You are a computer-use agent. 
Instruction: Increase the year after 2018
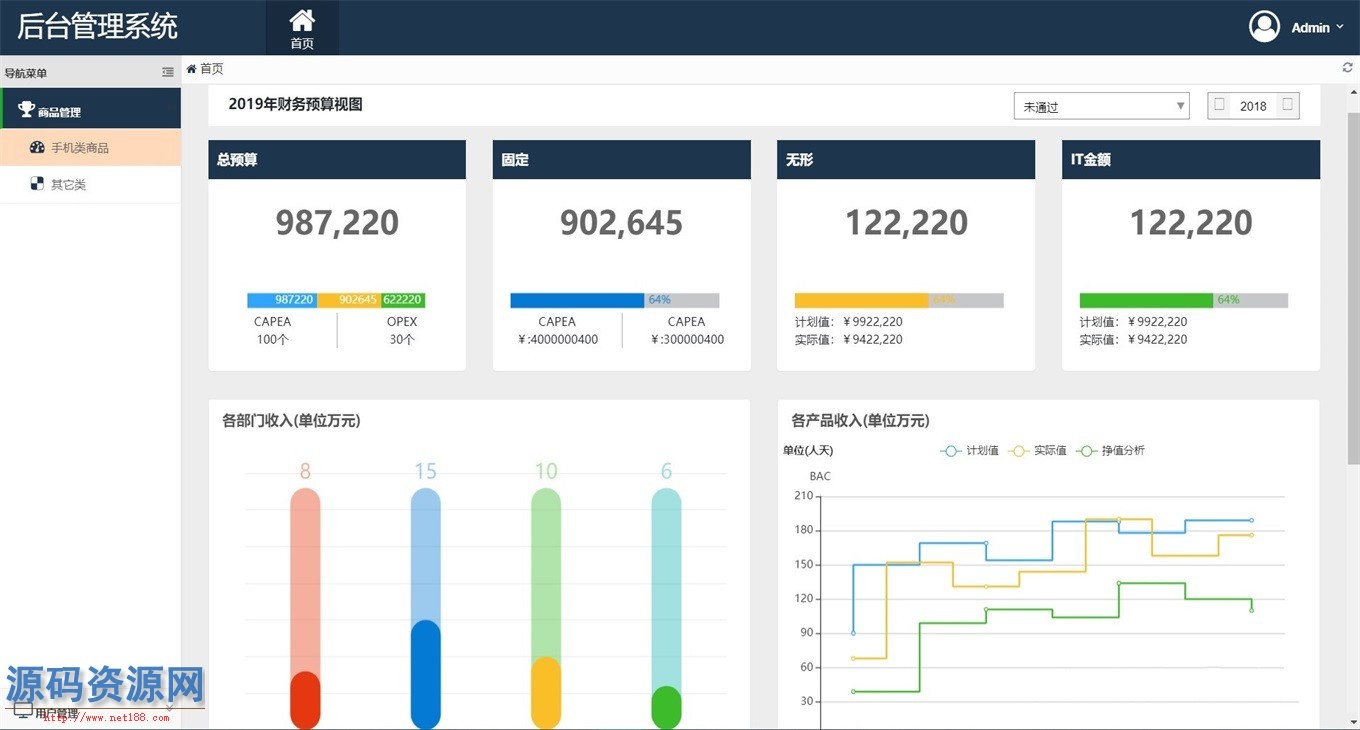(1288, 105)
